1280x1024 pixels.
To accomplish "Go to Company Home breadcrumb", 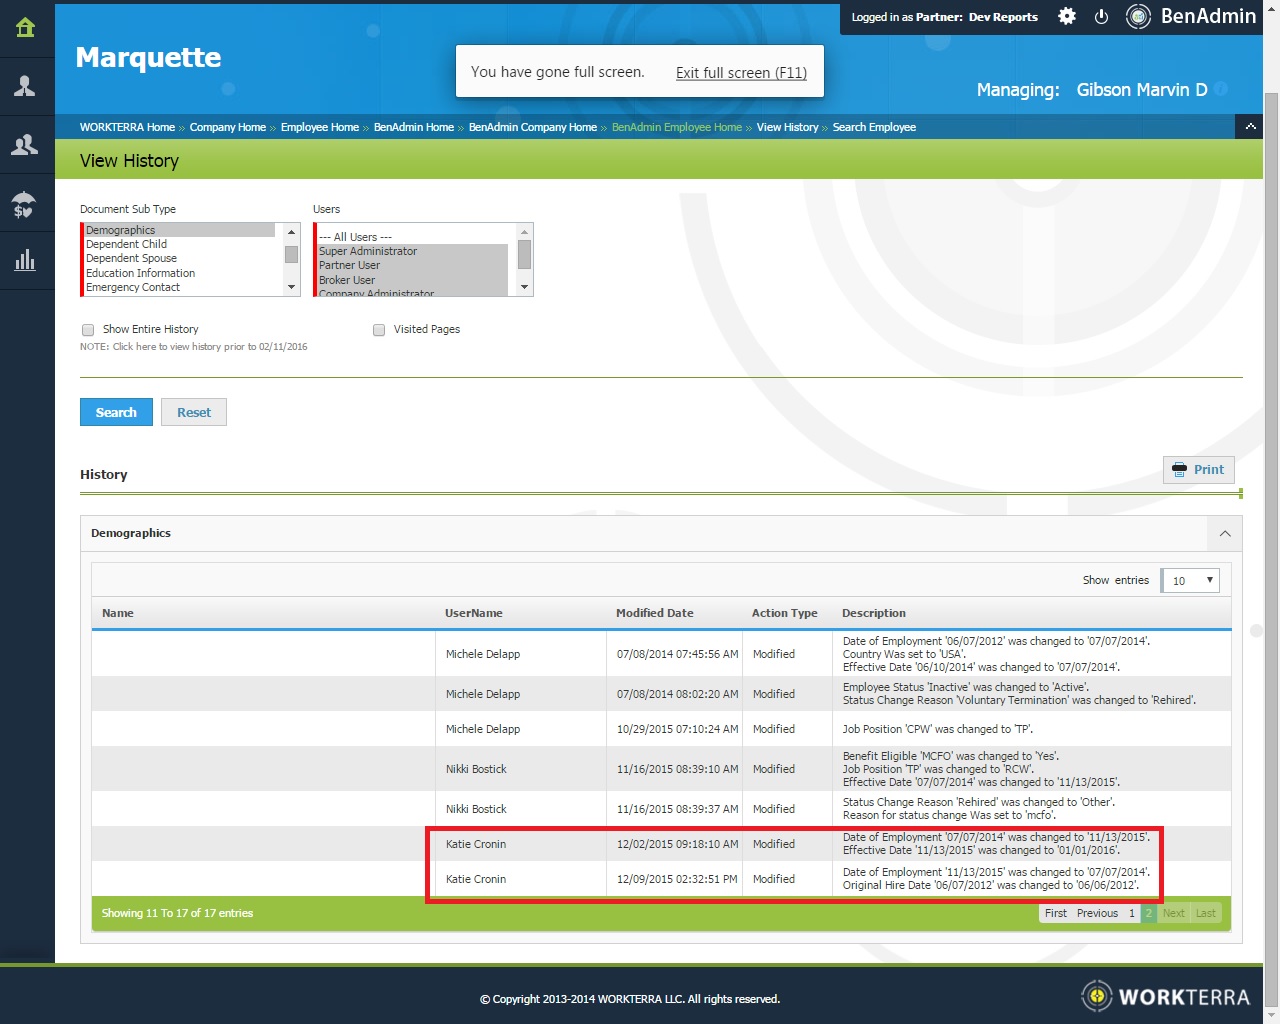I will [228, 127].
